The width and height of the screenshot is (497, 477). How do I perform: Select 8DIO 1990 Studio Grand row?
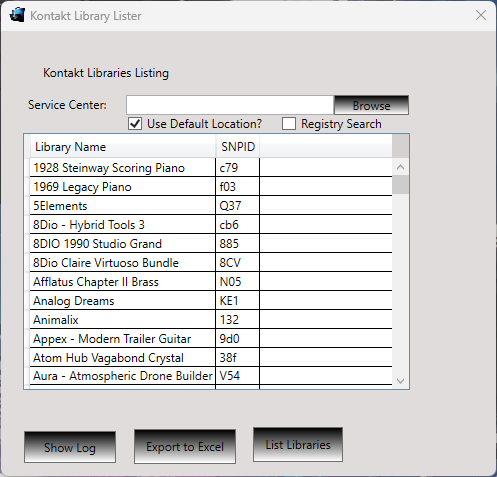coord(211,243)
